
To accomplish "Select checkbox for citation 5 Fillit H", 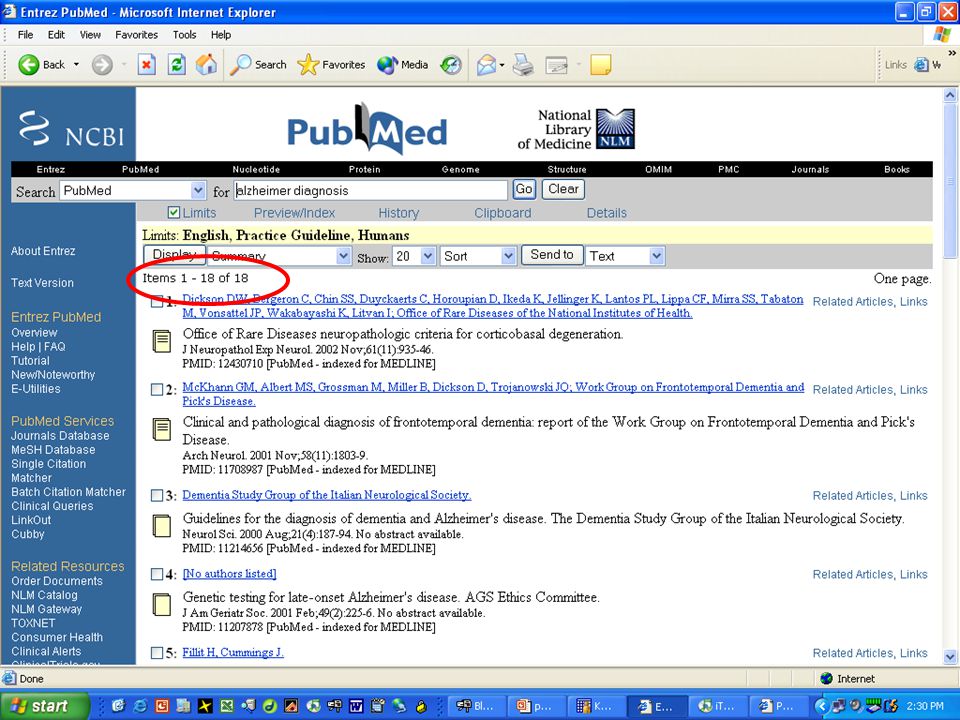I will (x=157, y=653).
